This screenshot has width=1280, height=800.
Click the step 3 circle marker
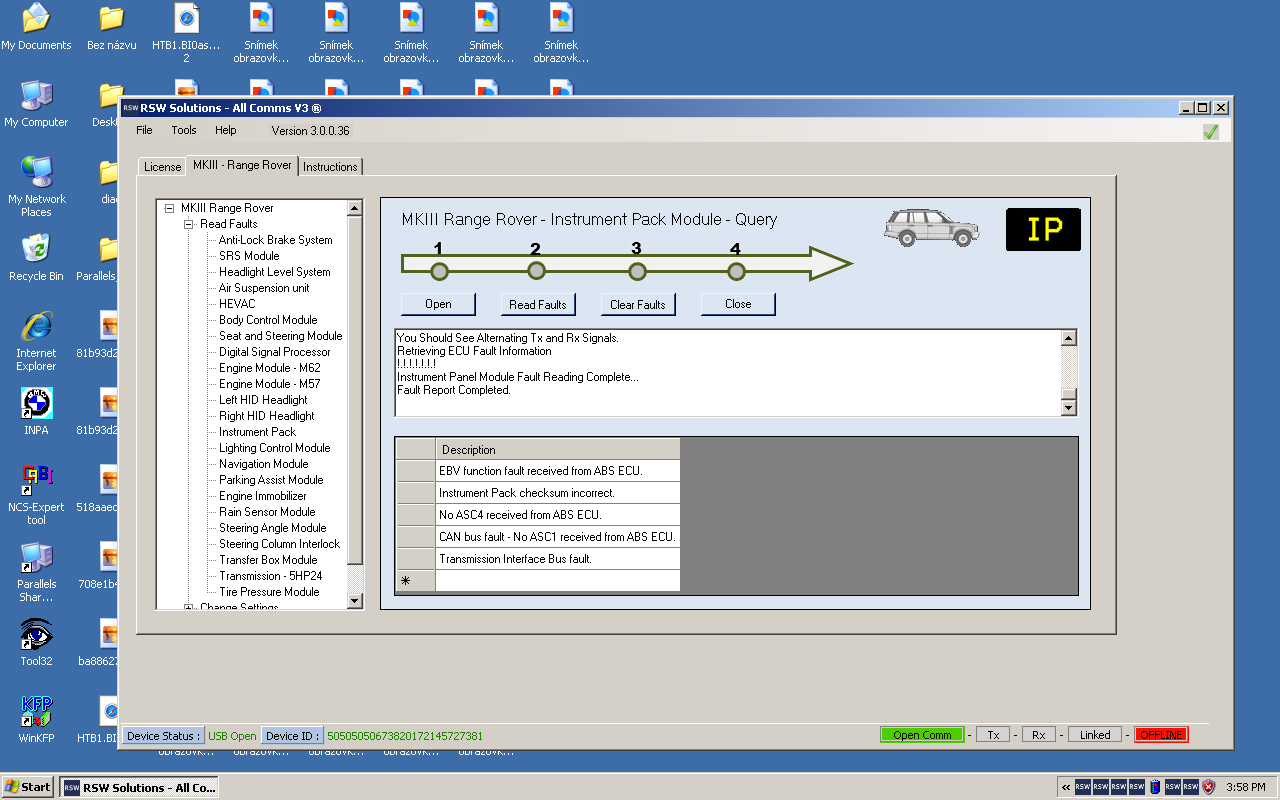click(637, 271)
